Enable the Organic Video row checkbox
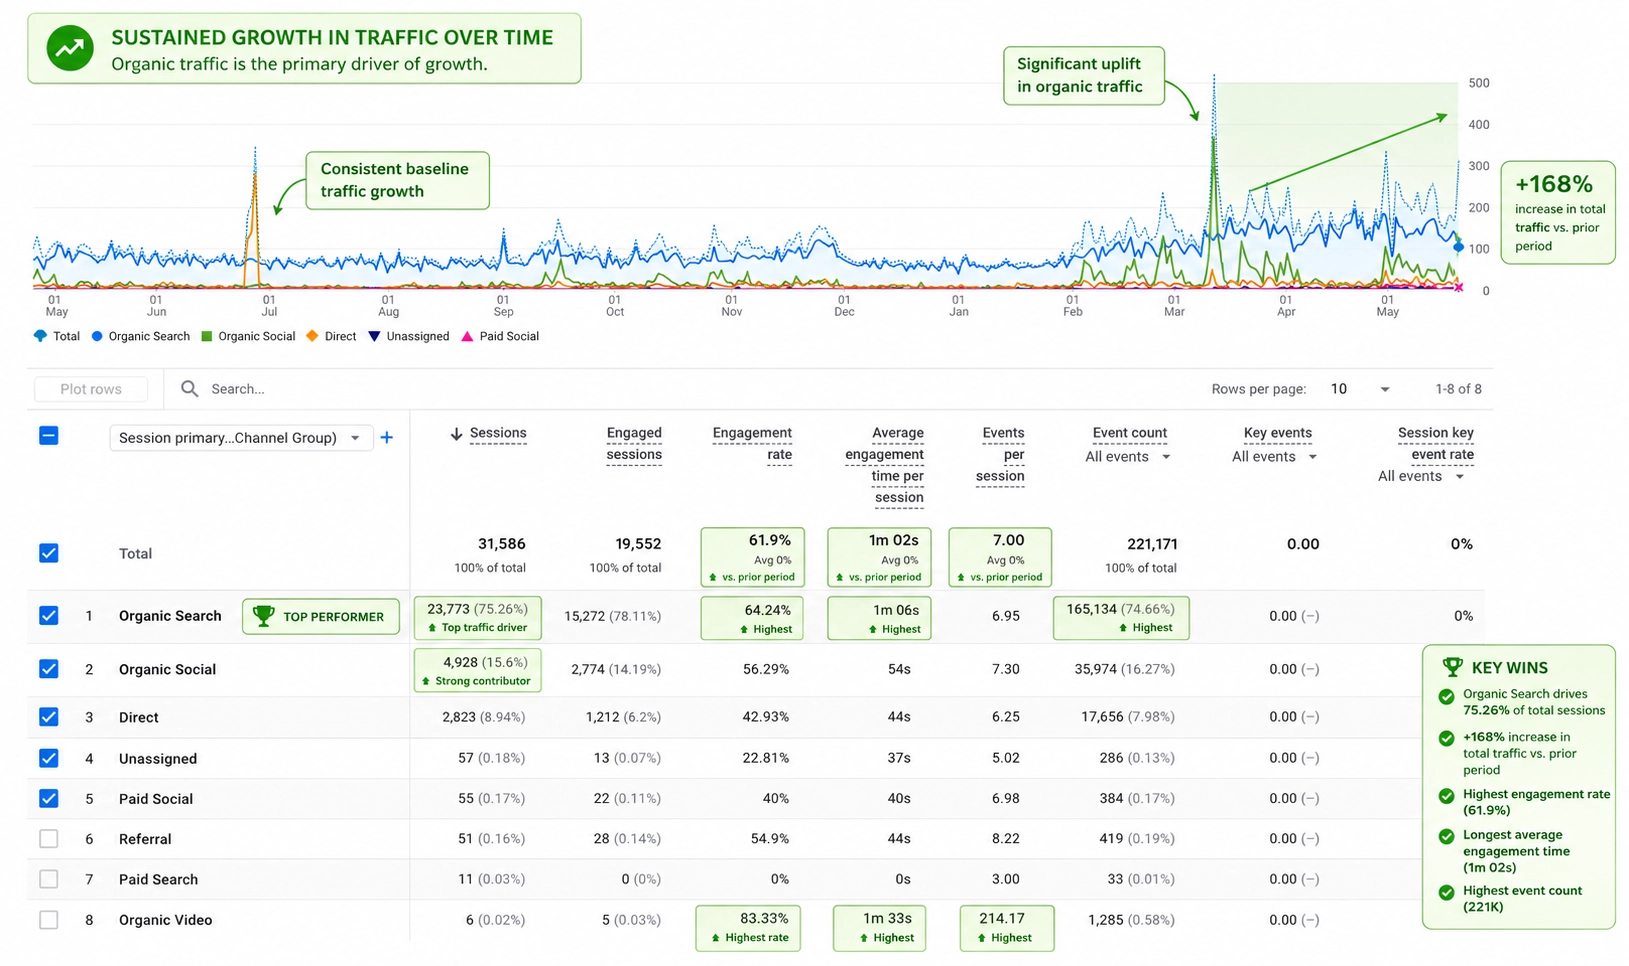The width and height of the screenshot is (1629, 966). point(49,920)
